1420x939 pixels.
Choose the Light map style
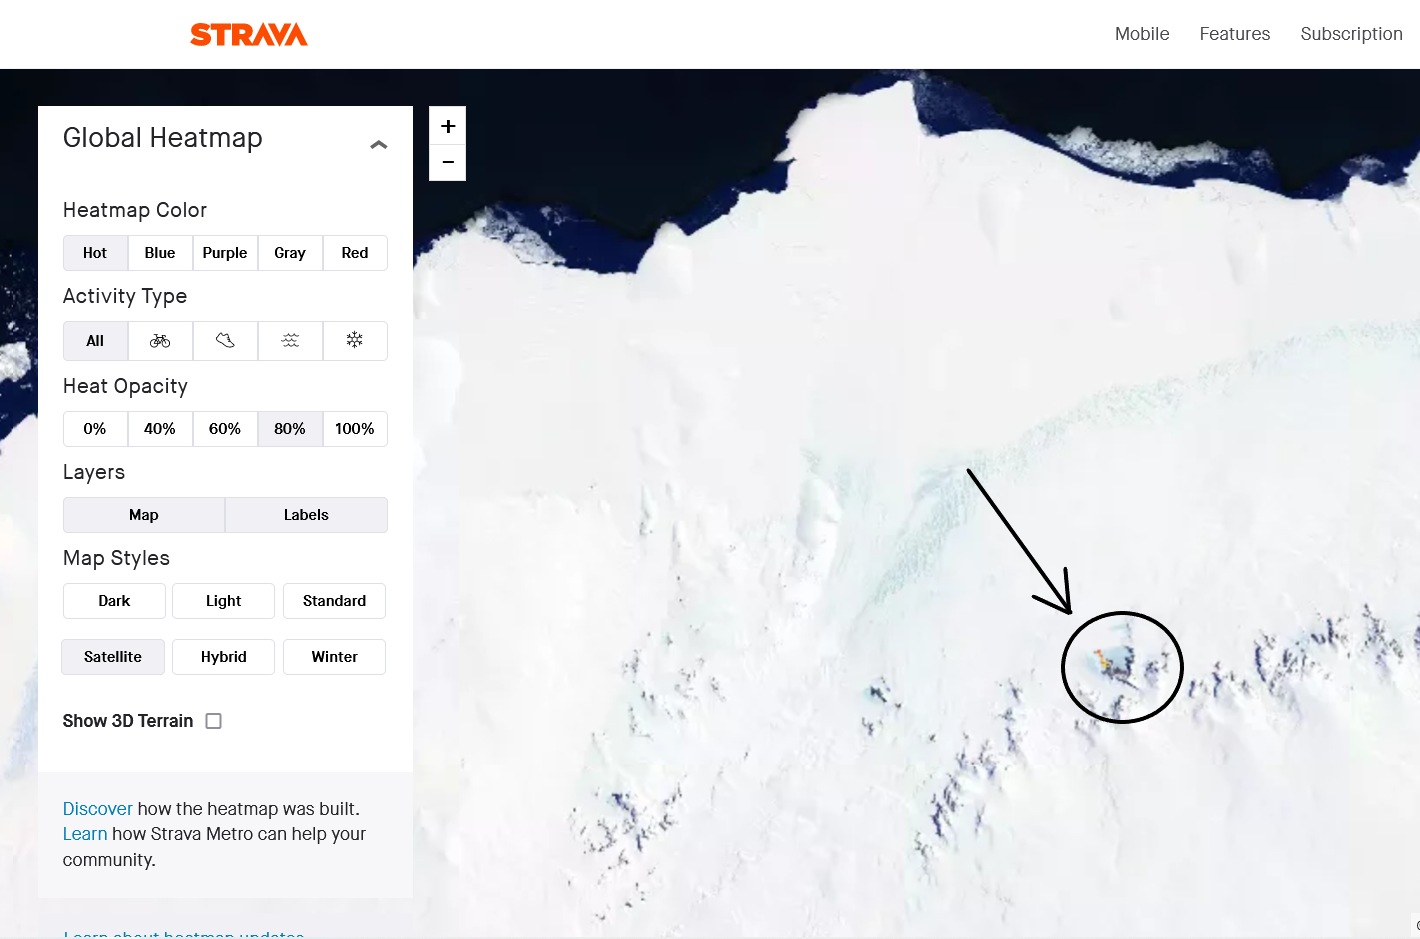tap(223, 601)
